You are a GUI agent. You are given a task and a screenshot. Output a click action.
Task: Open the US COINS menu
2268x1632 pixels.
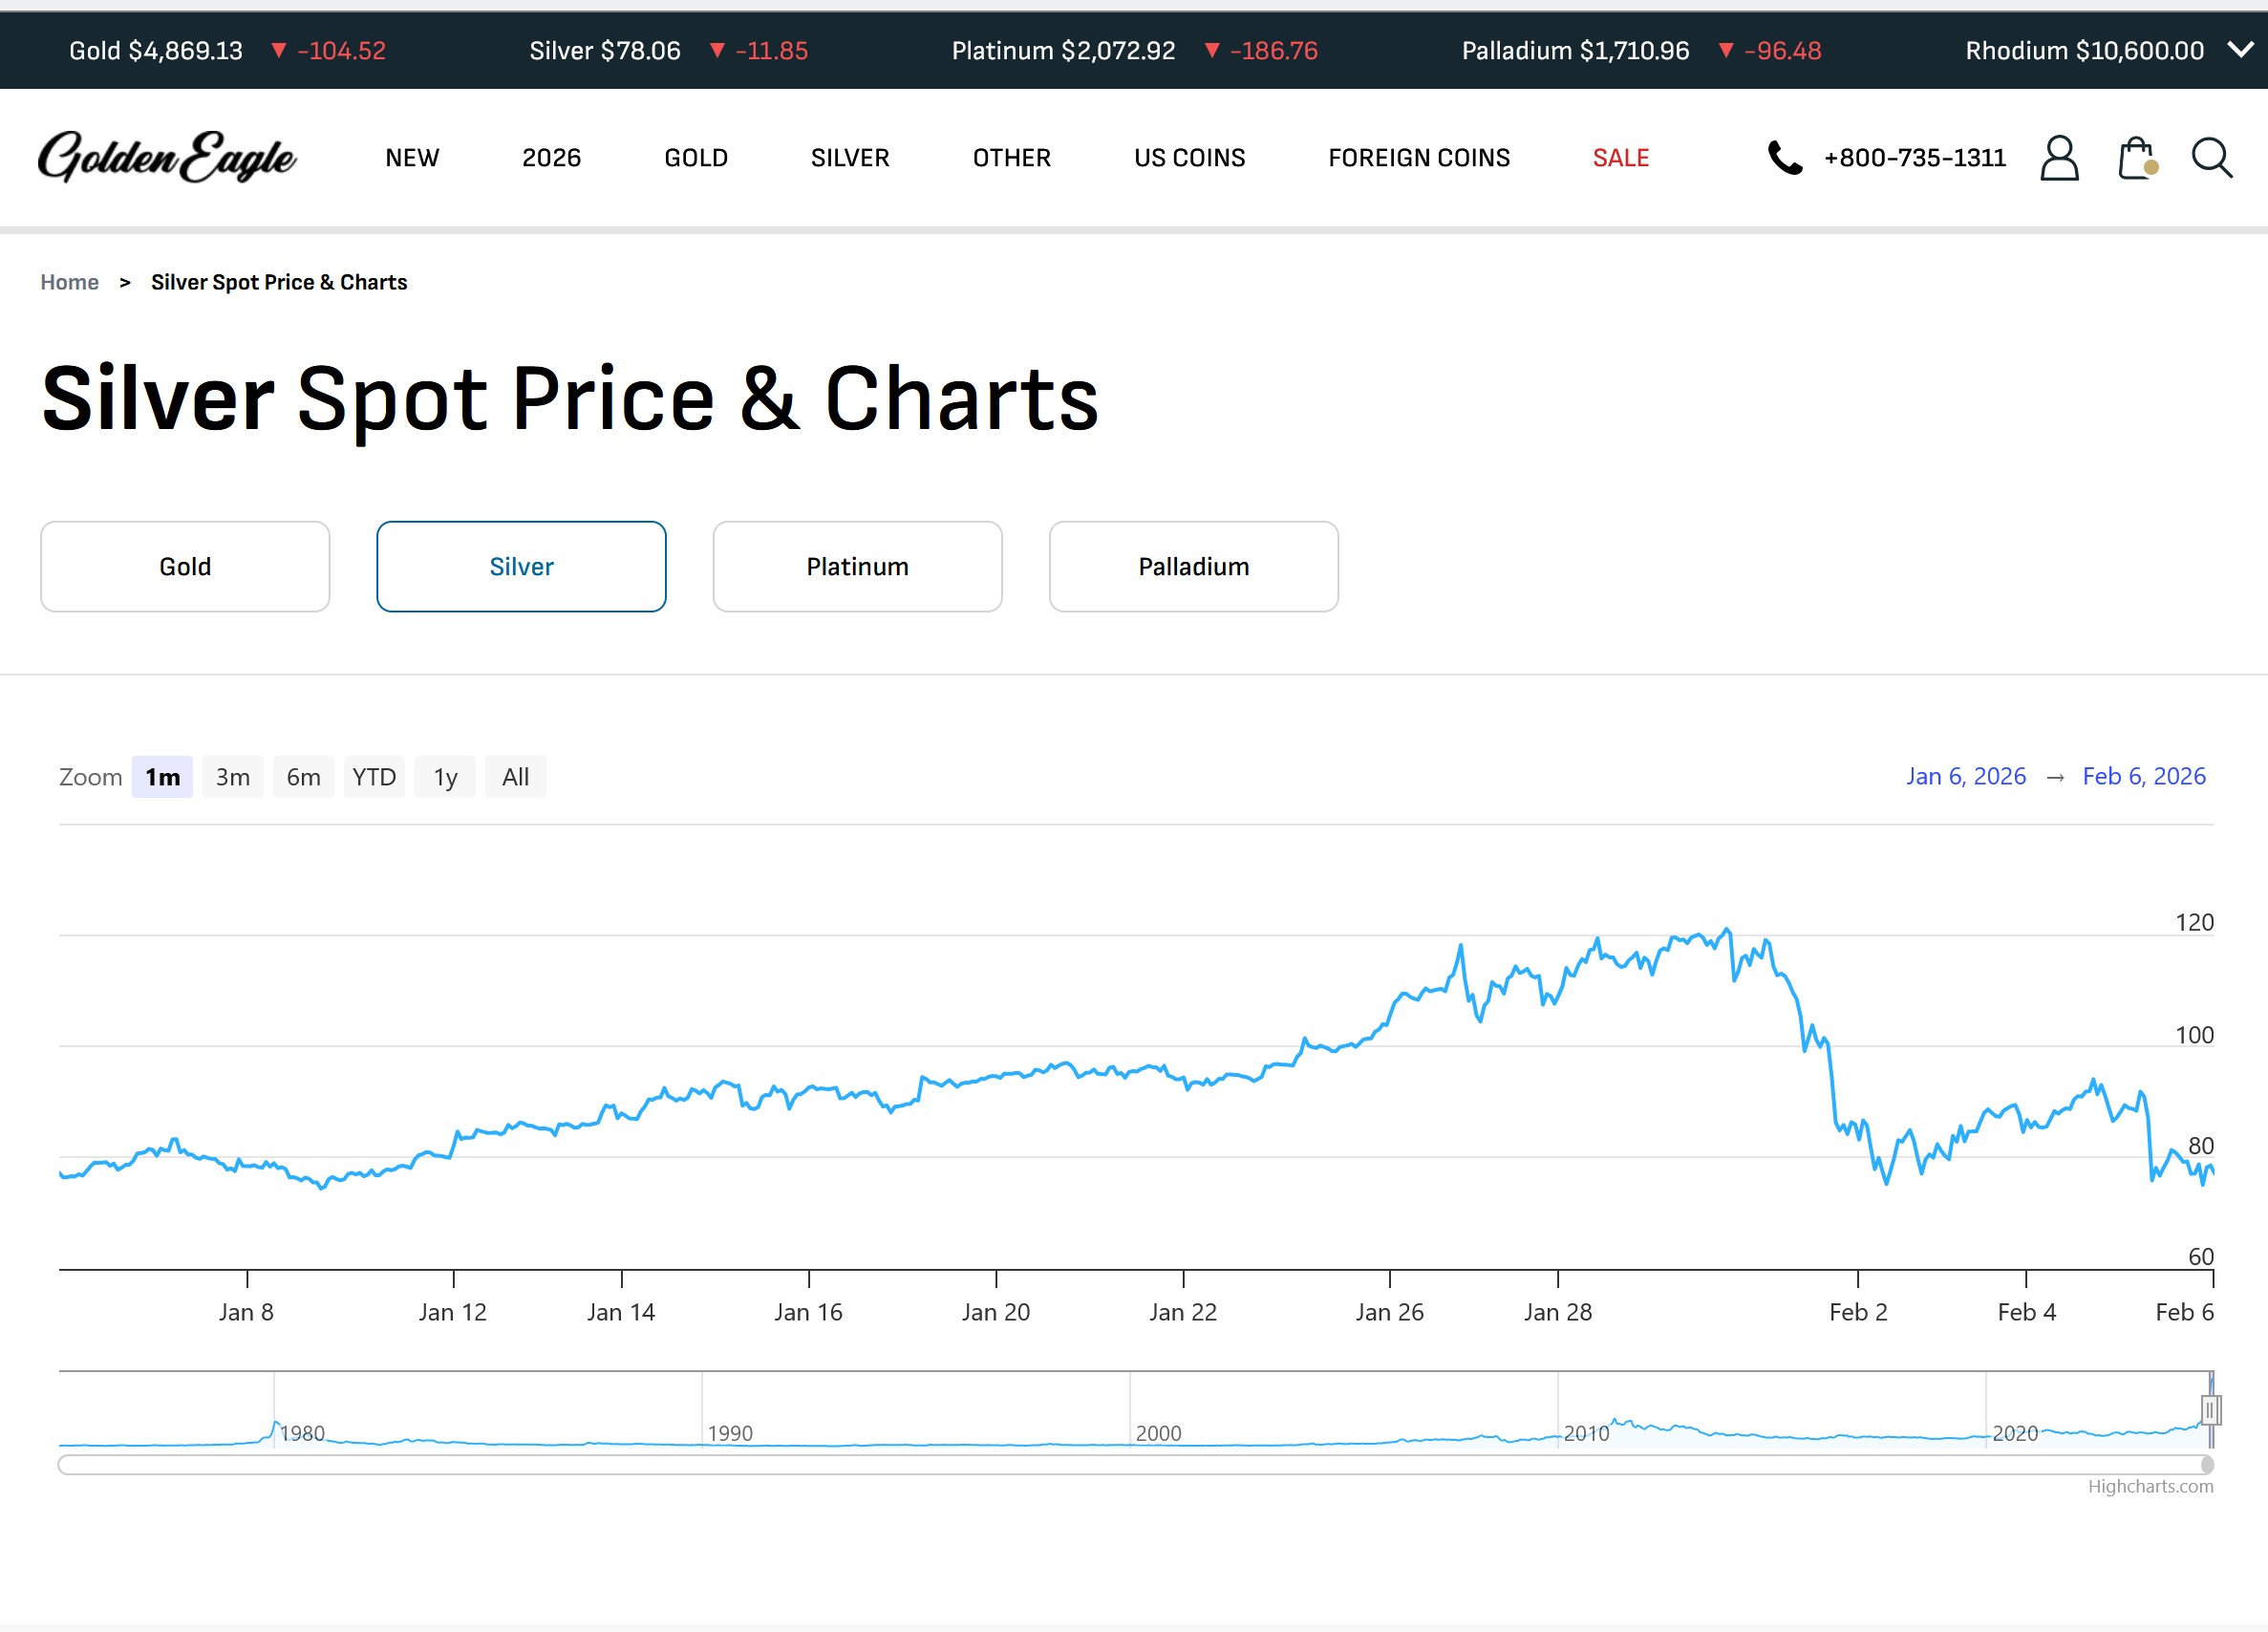1189,158
